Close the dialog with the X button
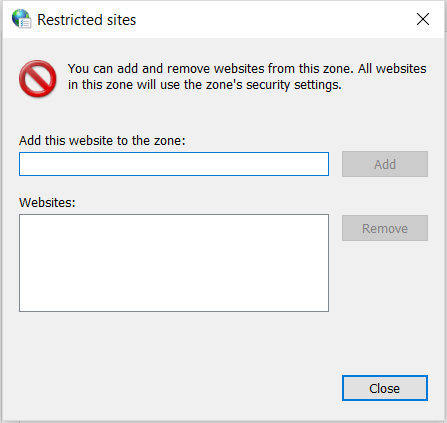 [x=423, y=19]
